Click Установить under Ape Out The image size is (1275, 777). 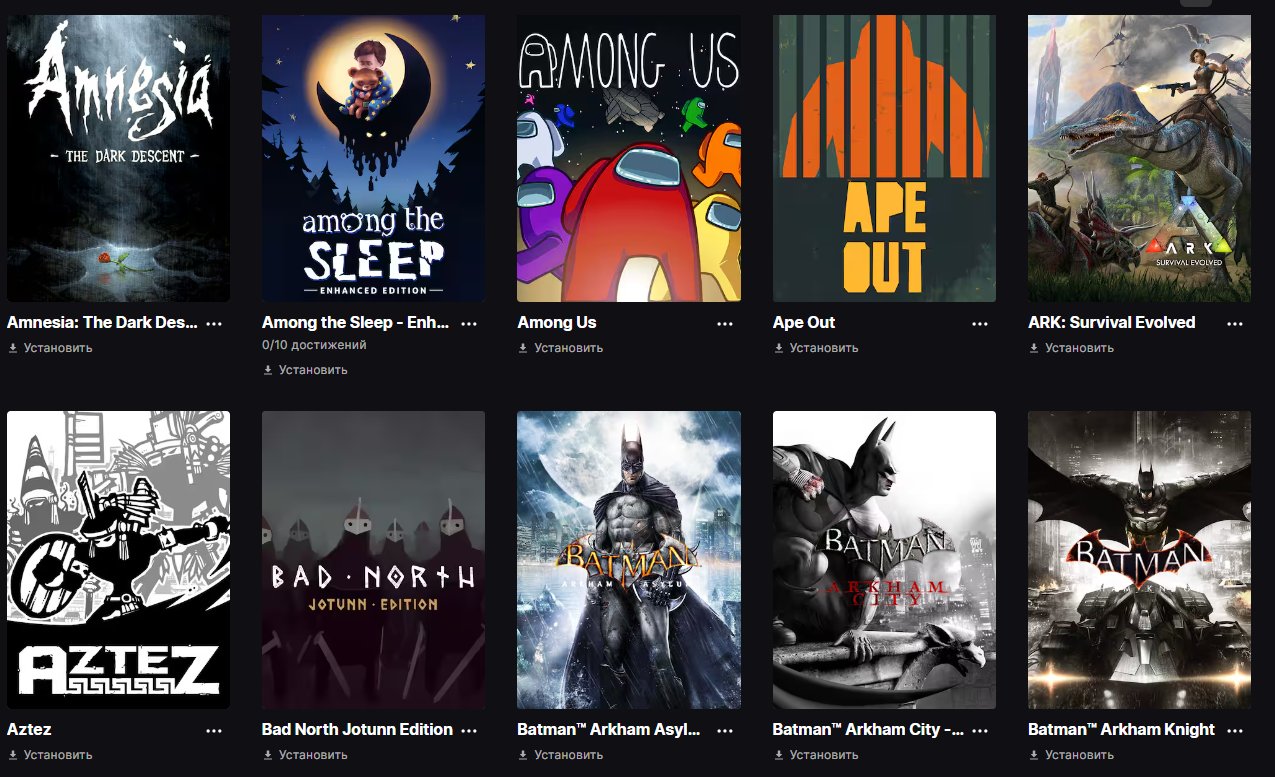click(x=816, y=348)
